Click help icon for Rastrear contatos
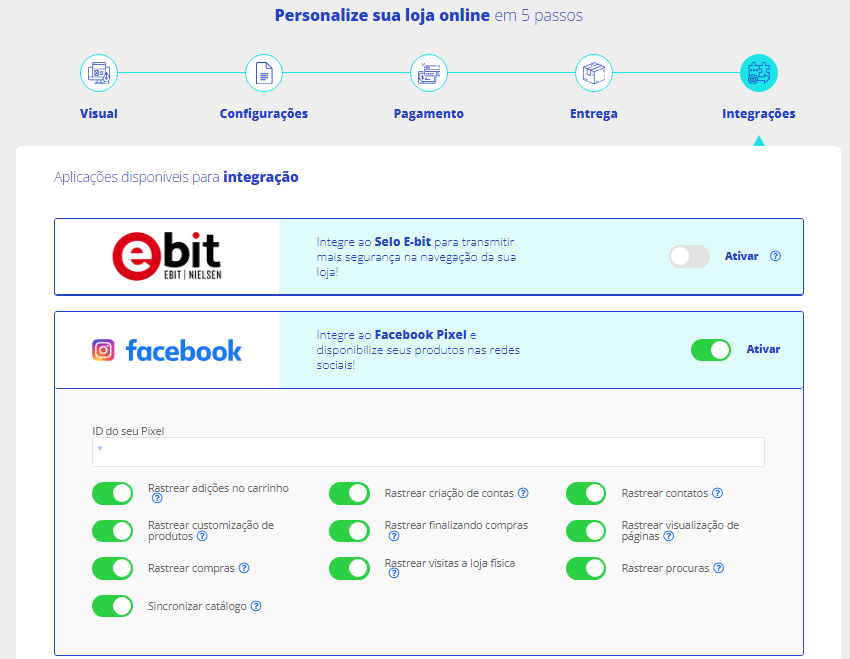The image size is (850, 659). point(718,493)
